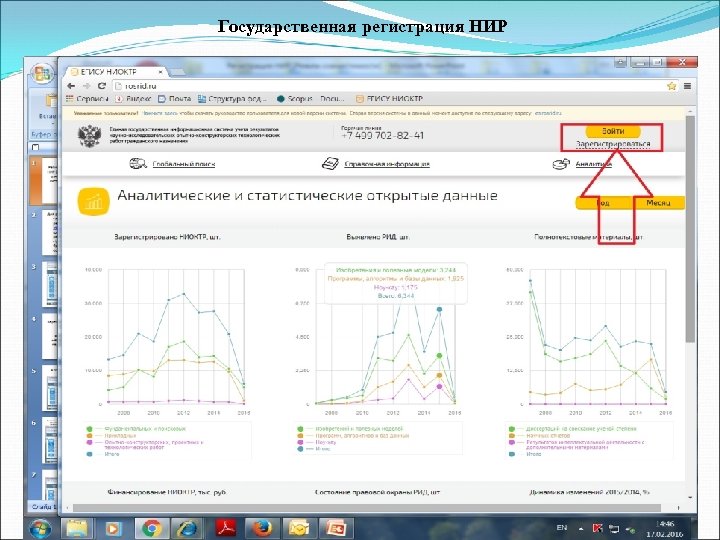Open PowerPoint from the taskbar
720x540 pixels.
pos(336,529)
